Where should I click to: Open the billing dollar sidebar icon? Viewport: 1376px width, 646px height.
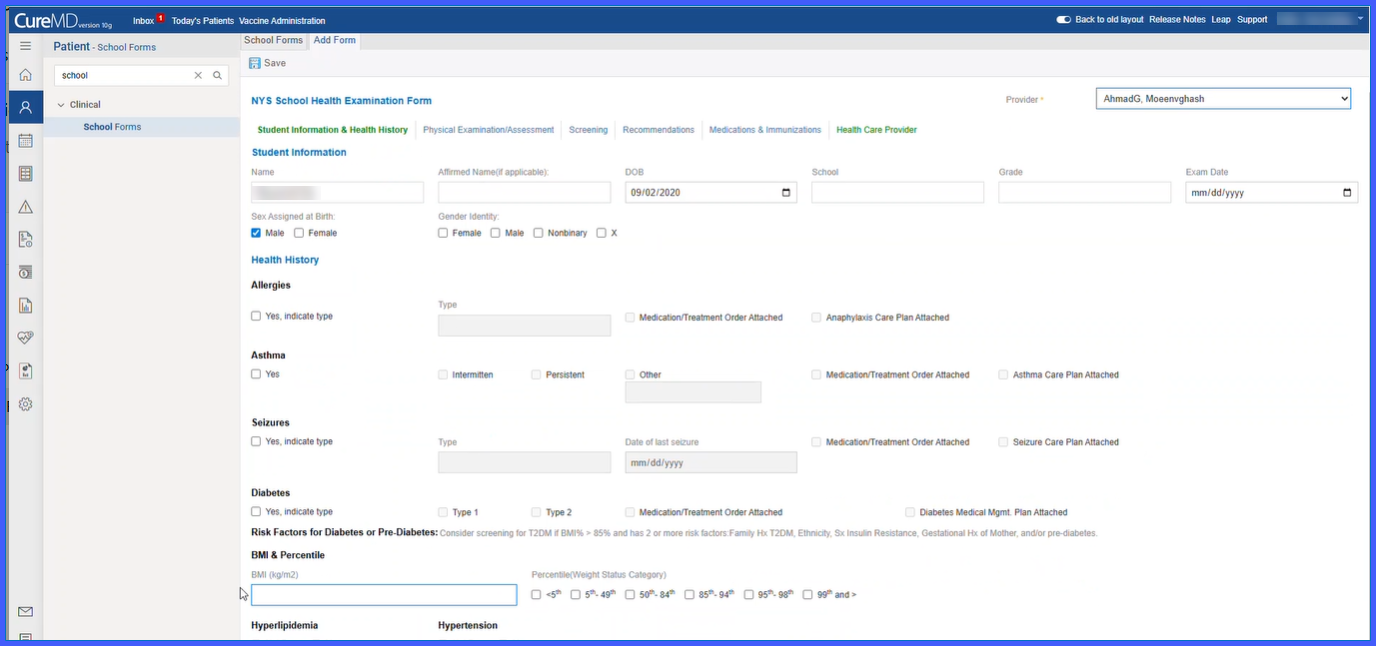pyautogui.click(x=25, y=272)
